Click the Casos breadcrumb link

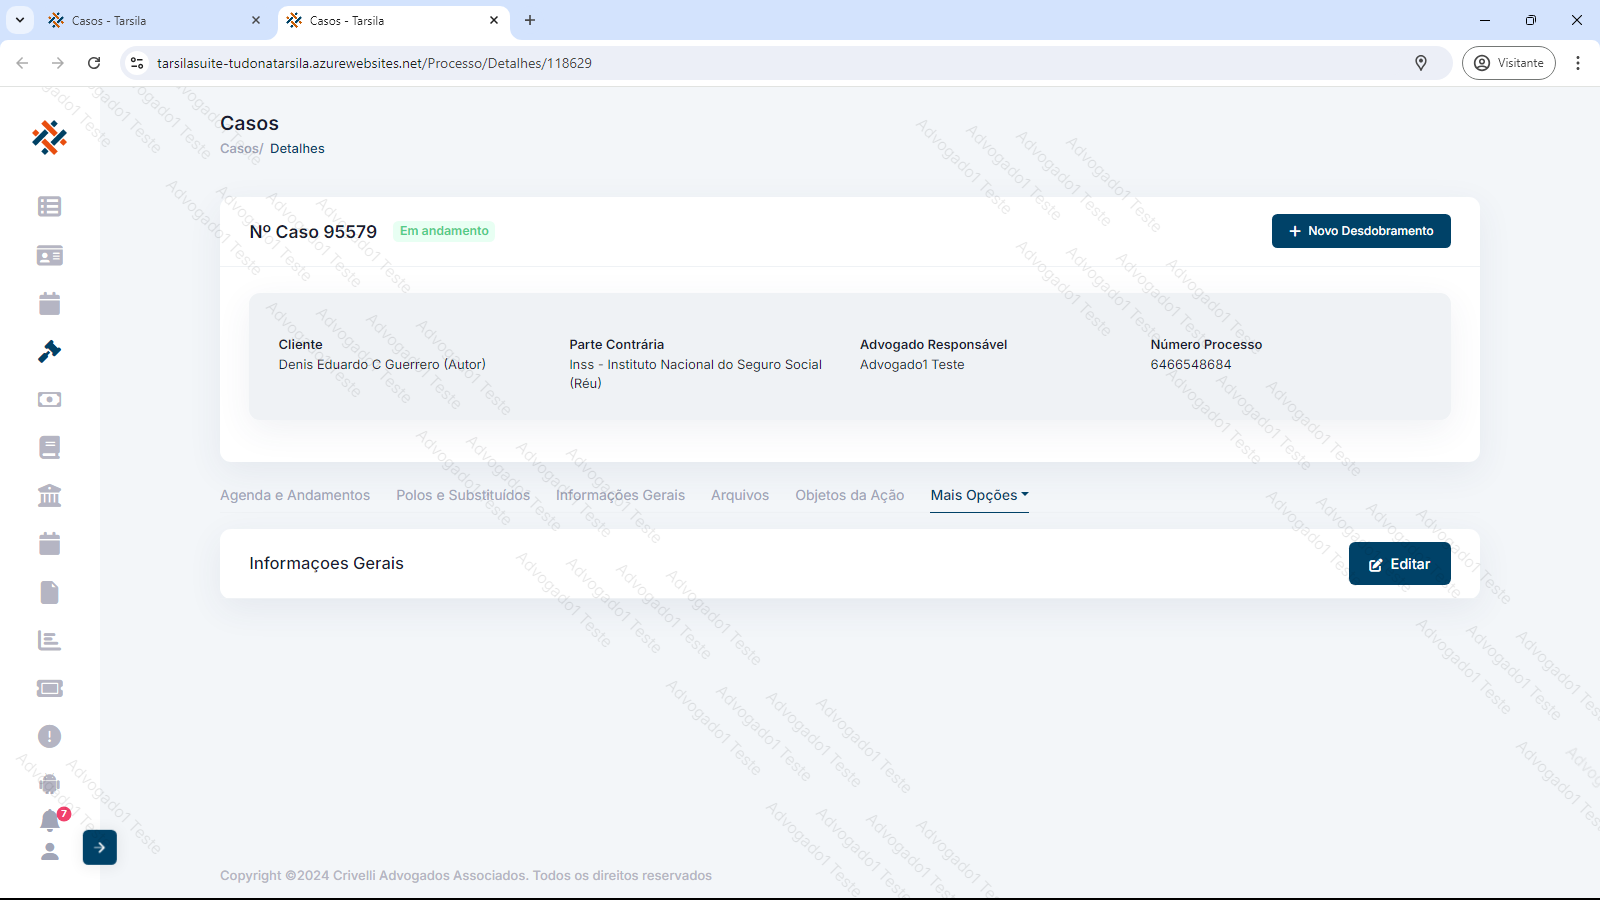(239, 148)
